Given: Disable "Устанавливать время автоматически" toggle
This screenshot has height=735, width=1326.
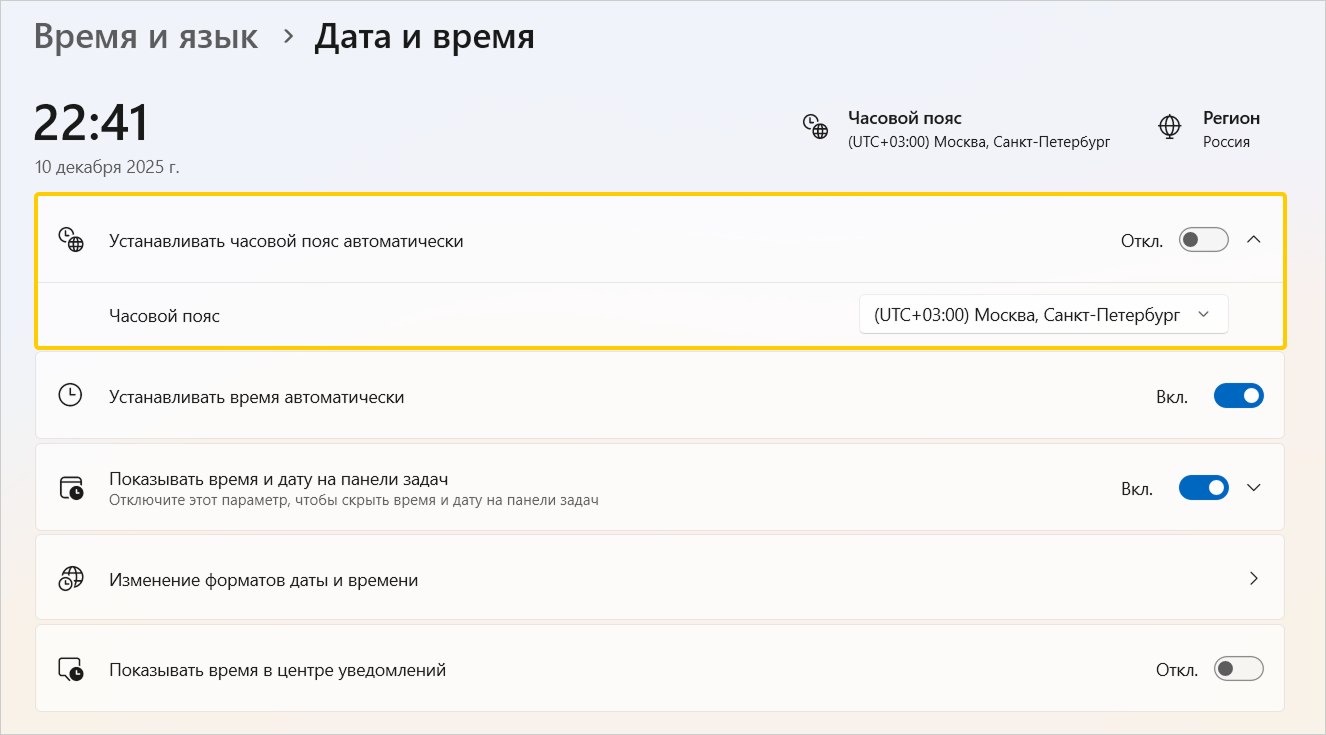Looking at the screenshot, I should click(1238, 396).
